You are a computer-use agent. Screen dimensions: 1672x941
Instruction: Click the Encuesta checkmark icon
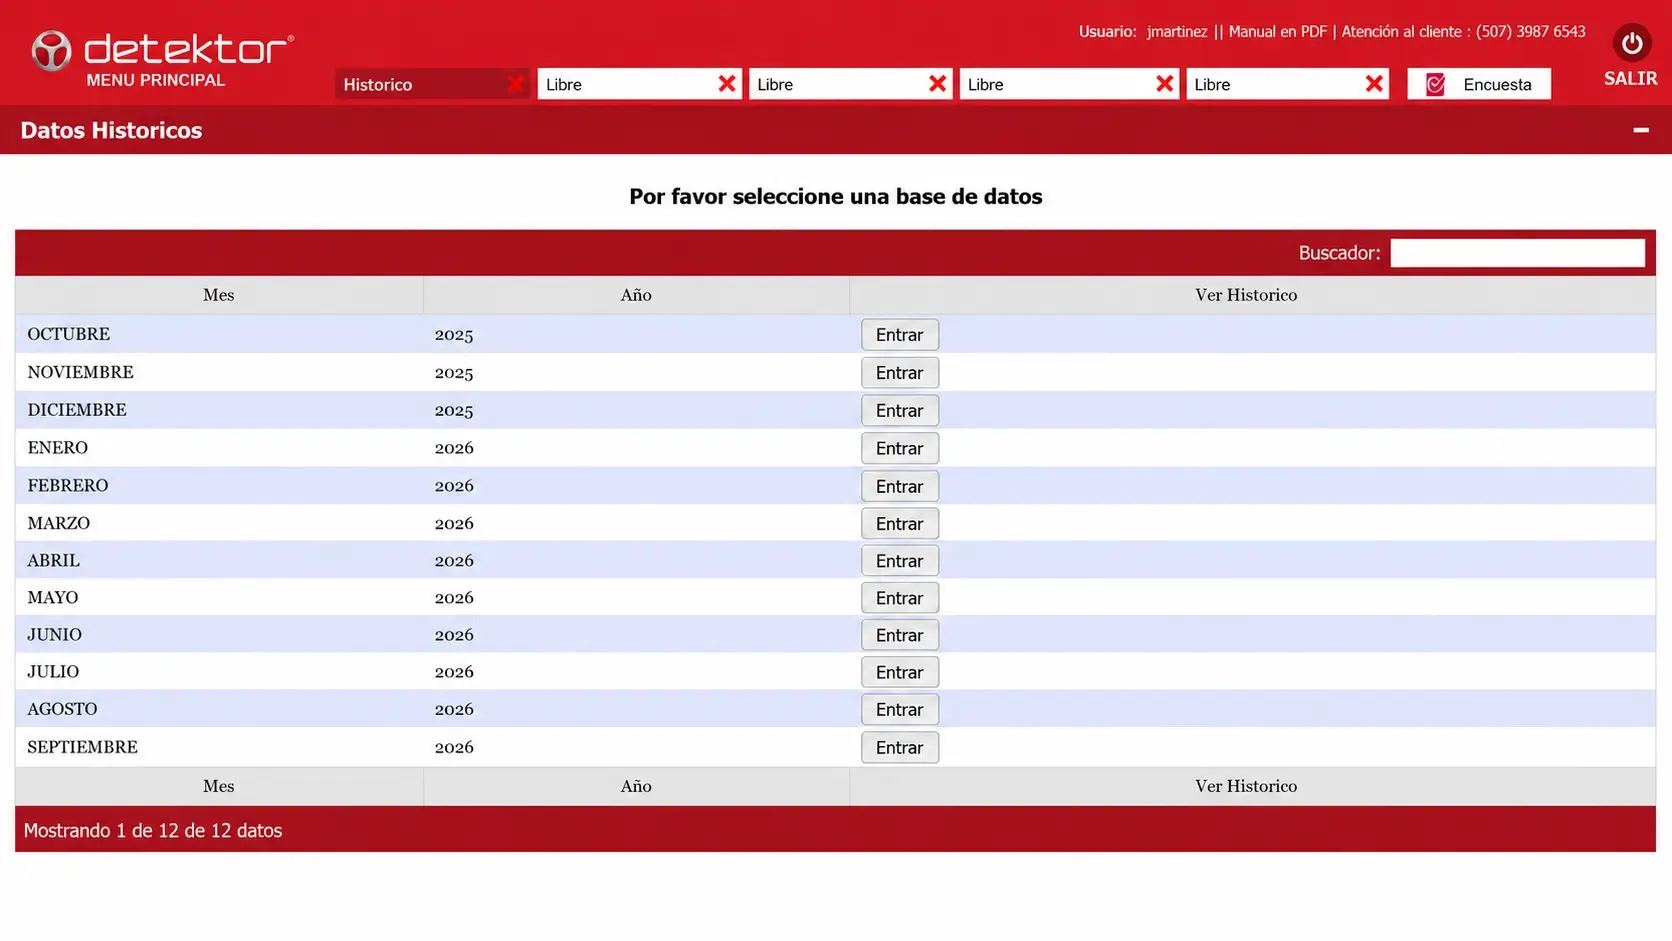(x=1435, y=84)
